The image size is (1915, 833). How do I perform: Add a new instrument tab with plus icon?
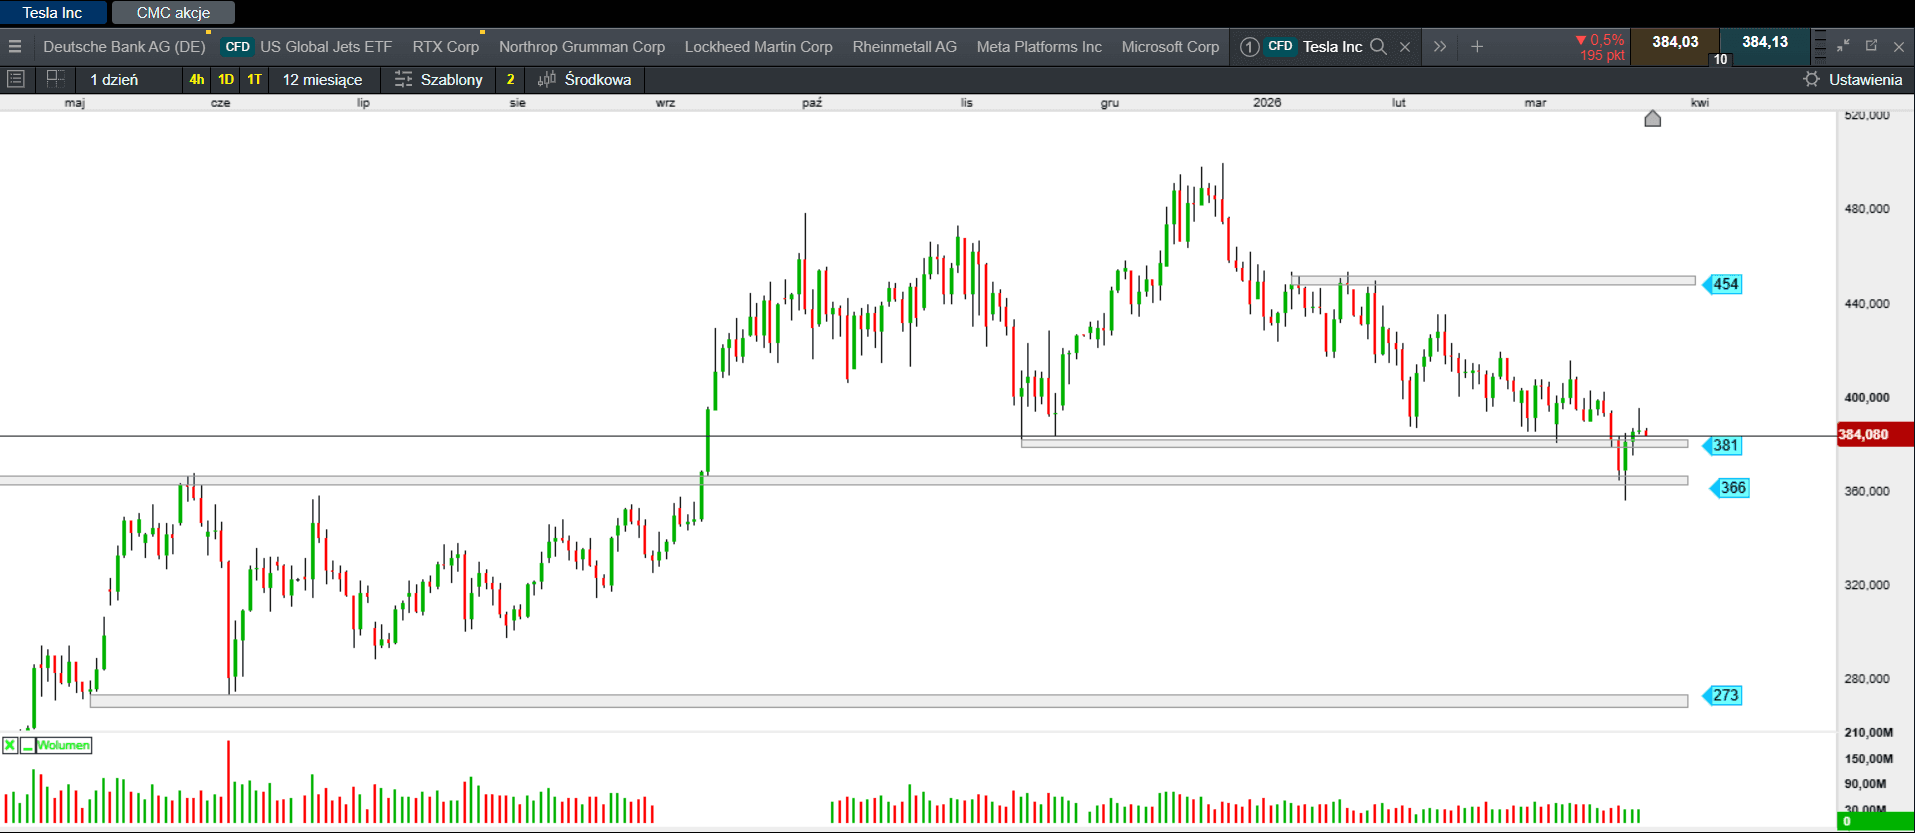click(x=1477, y=47)
